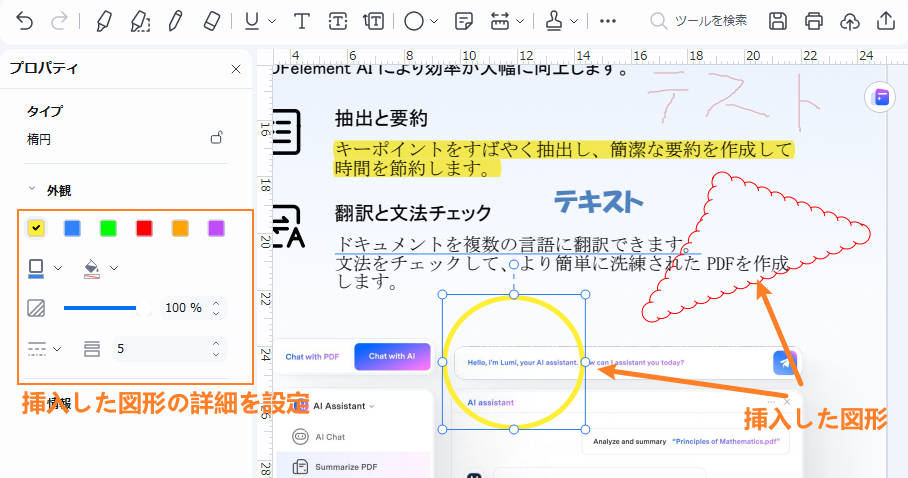This screenshot has height=478, width=908.
Task: Click the Summarize PDF item
Action: coord(346,467)
